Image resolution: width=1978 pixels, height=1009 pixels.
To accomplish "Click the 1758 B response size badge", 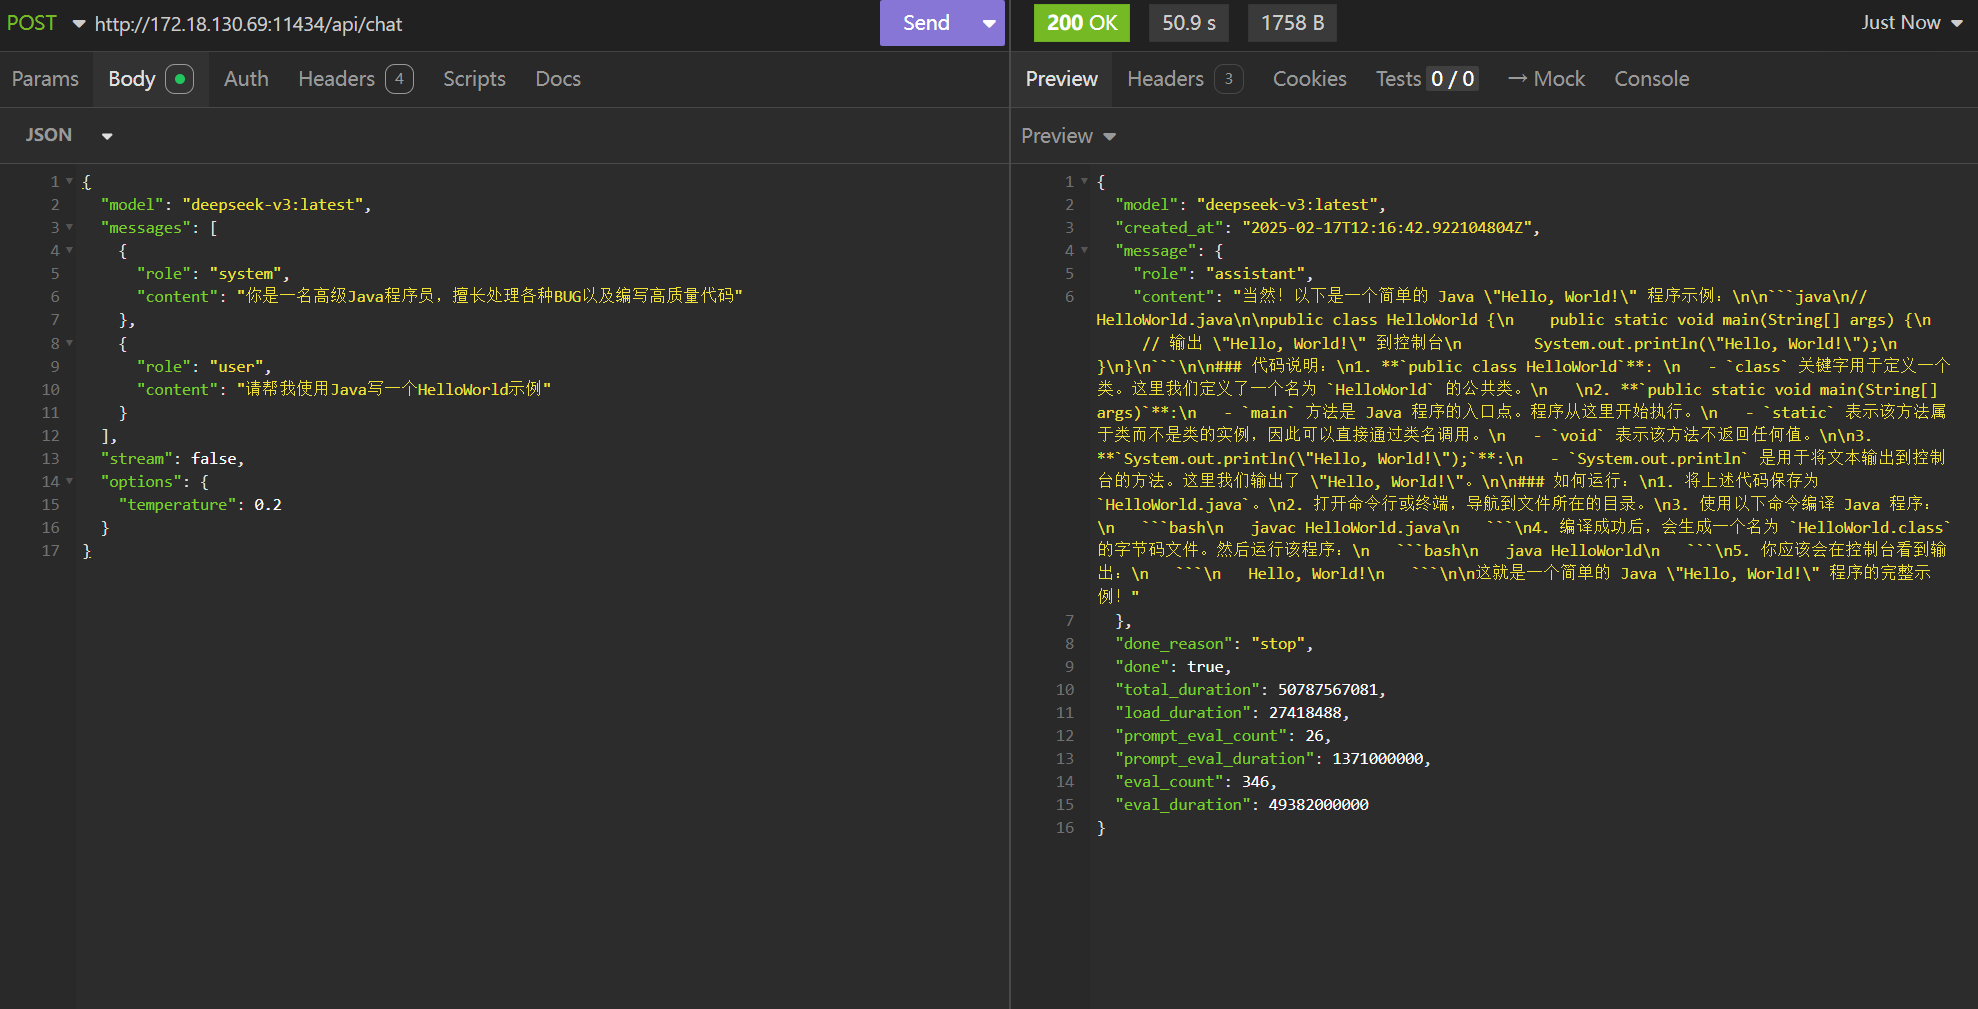I will [1292, 23].
